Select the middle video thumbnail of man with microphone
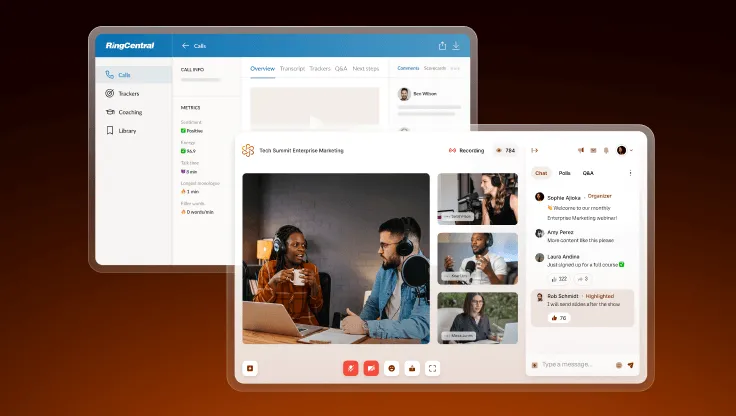Screen dimensions: 736x416 coord(478,259)
